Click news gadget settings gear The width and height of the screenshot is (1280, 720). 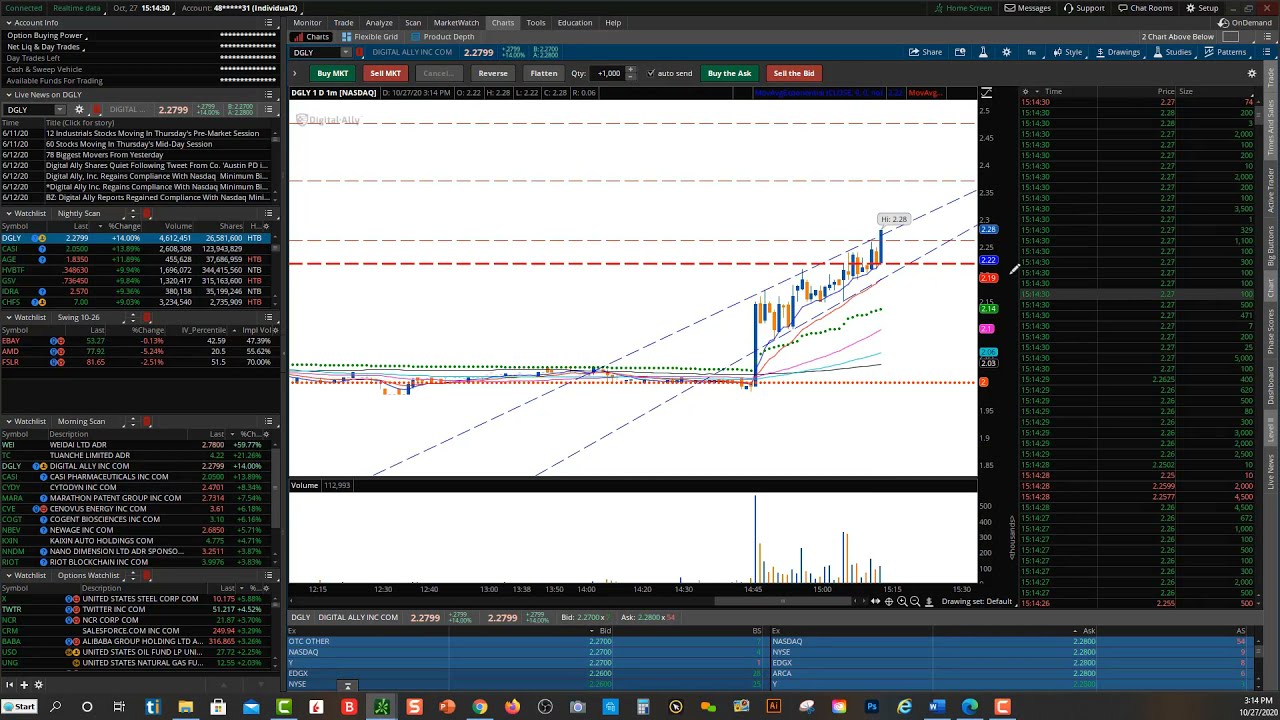click(x=78, y=109)
